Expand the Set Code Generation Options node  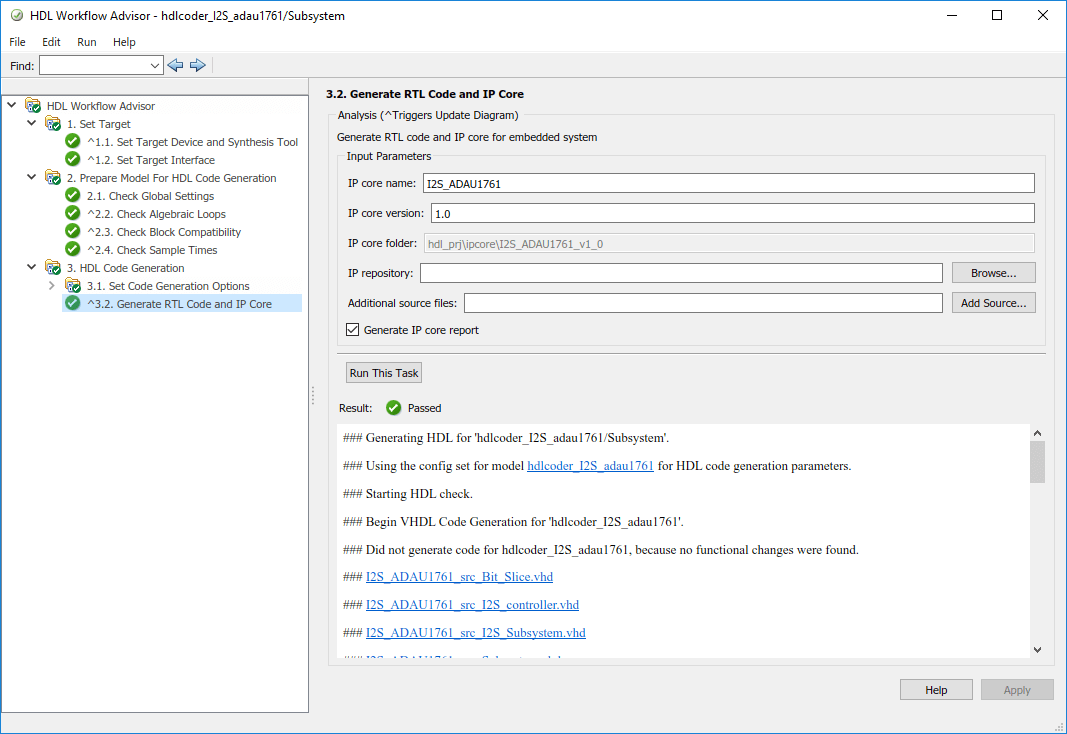point(52,286)
